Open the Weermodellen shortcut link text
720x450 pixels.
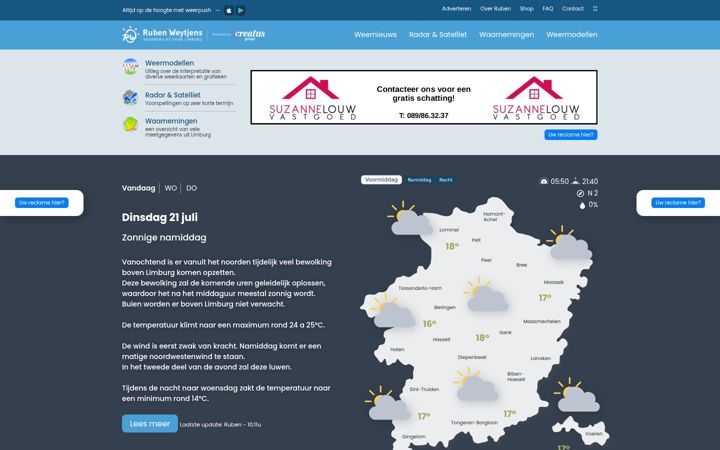click(x=169, y=63)
